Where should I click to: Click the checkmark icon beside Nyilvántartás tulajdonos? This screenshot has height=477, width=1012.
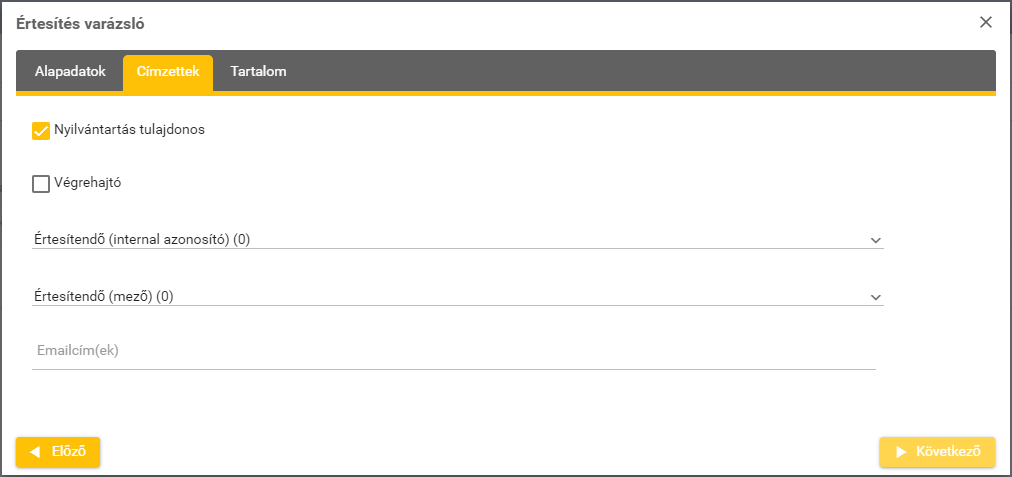point(41,131)
